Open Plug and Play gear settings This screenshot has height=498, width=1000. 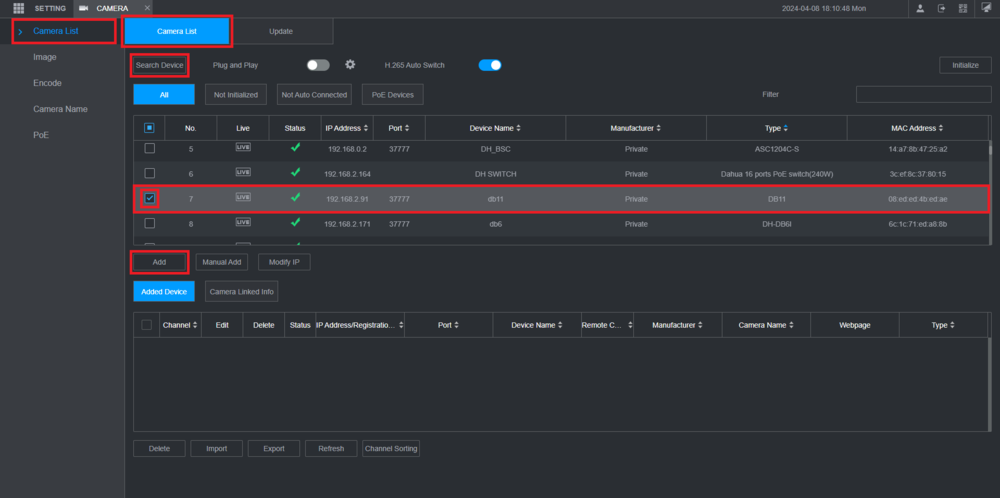(x=350, y=64)
